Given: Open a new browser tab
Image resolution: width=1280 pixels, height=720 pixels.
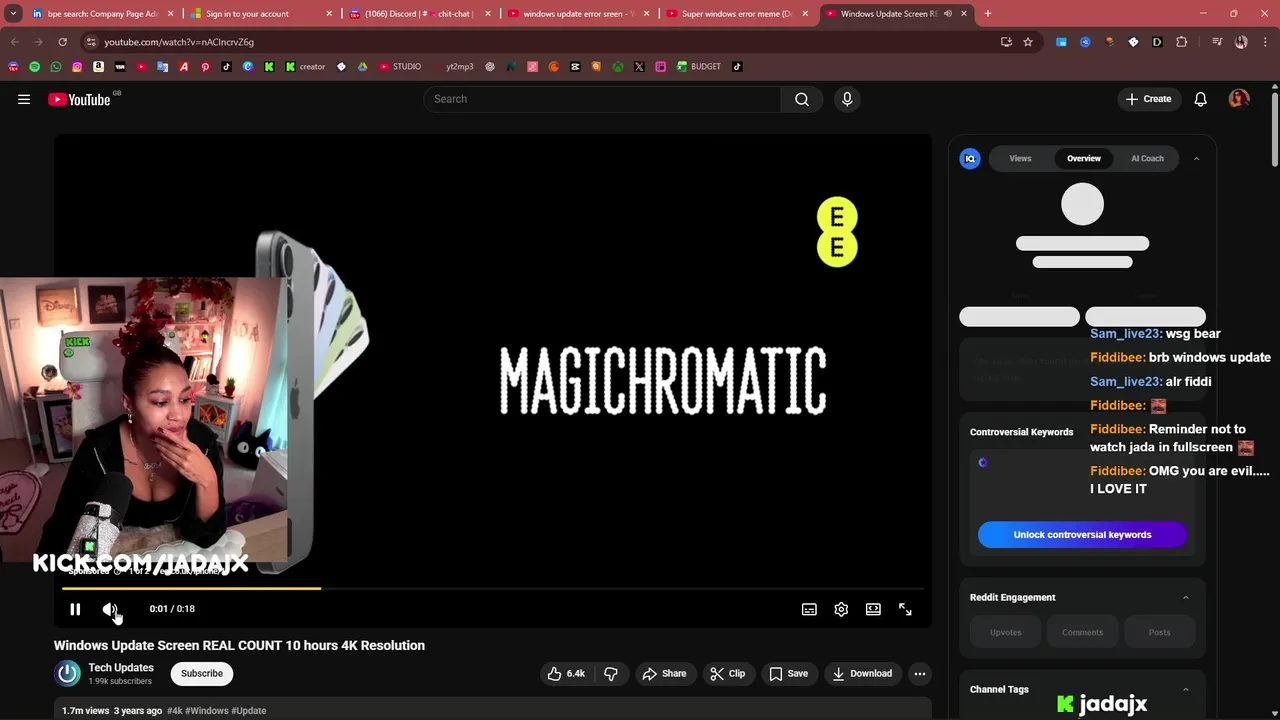Looking at the screenshot, I should [x=988, y=14].
